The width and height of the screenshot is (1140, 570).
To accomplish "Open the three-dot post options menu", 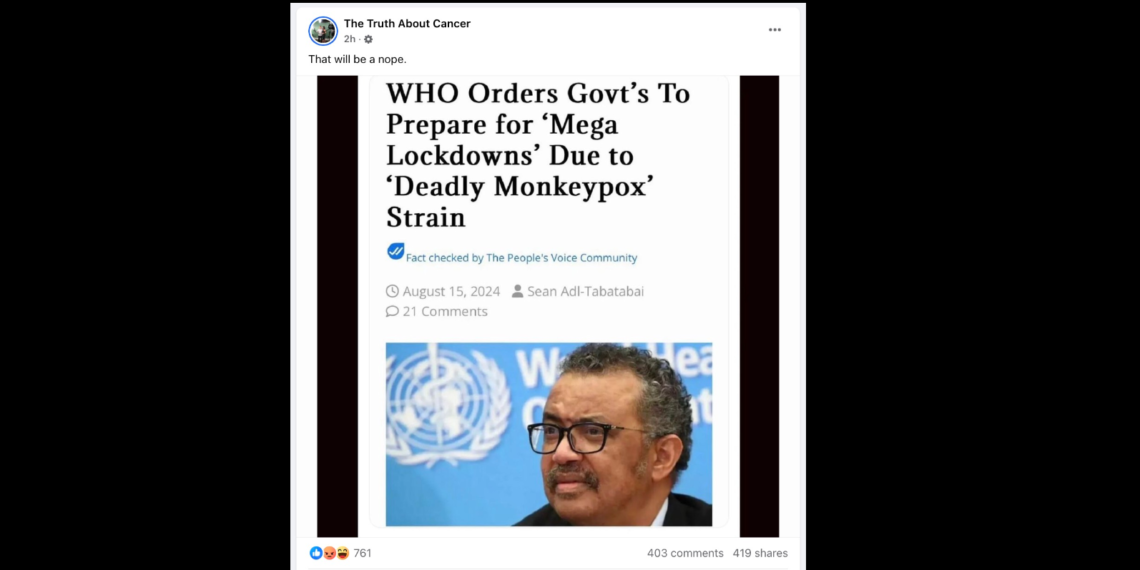I will 775,30.
